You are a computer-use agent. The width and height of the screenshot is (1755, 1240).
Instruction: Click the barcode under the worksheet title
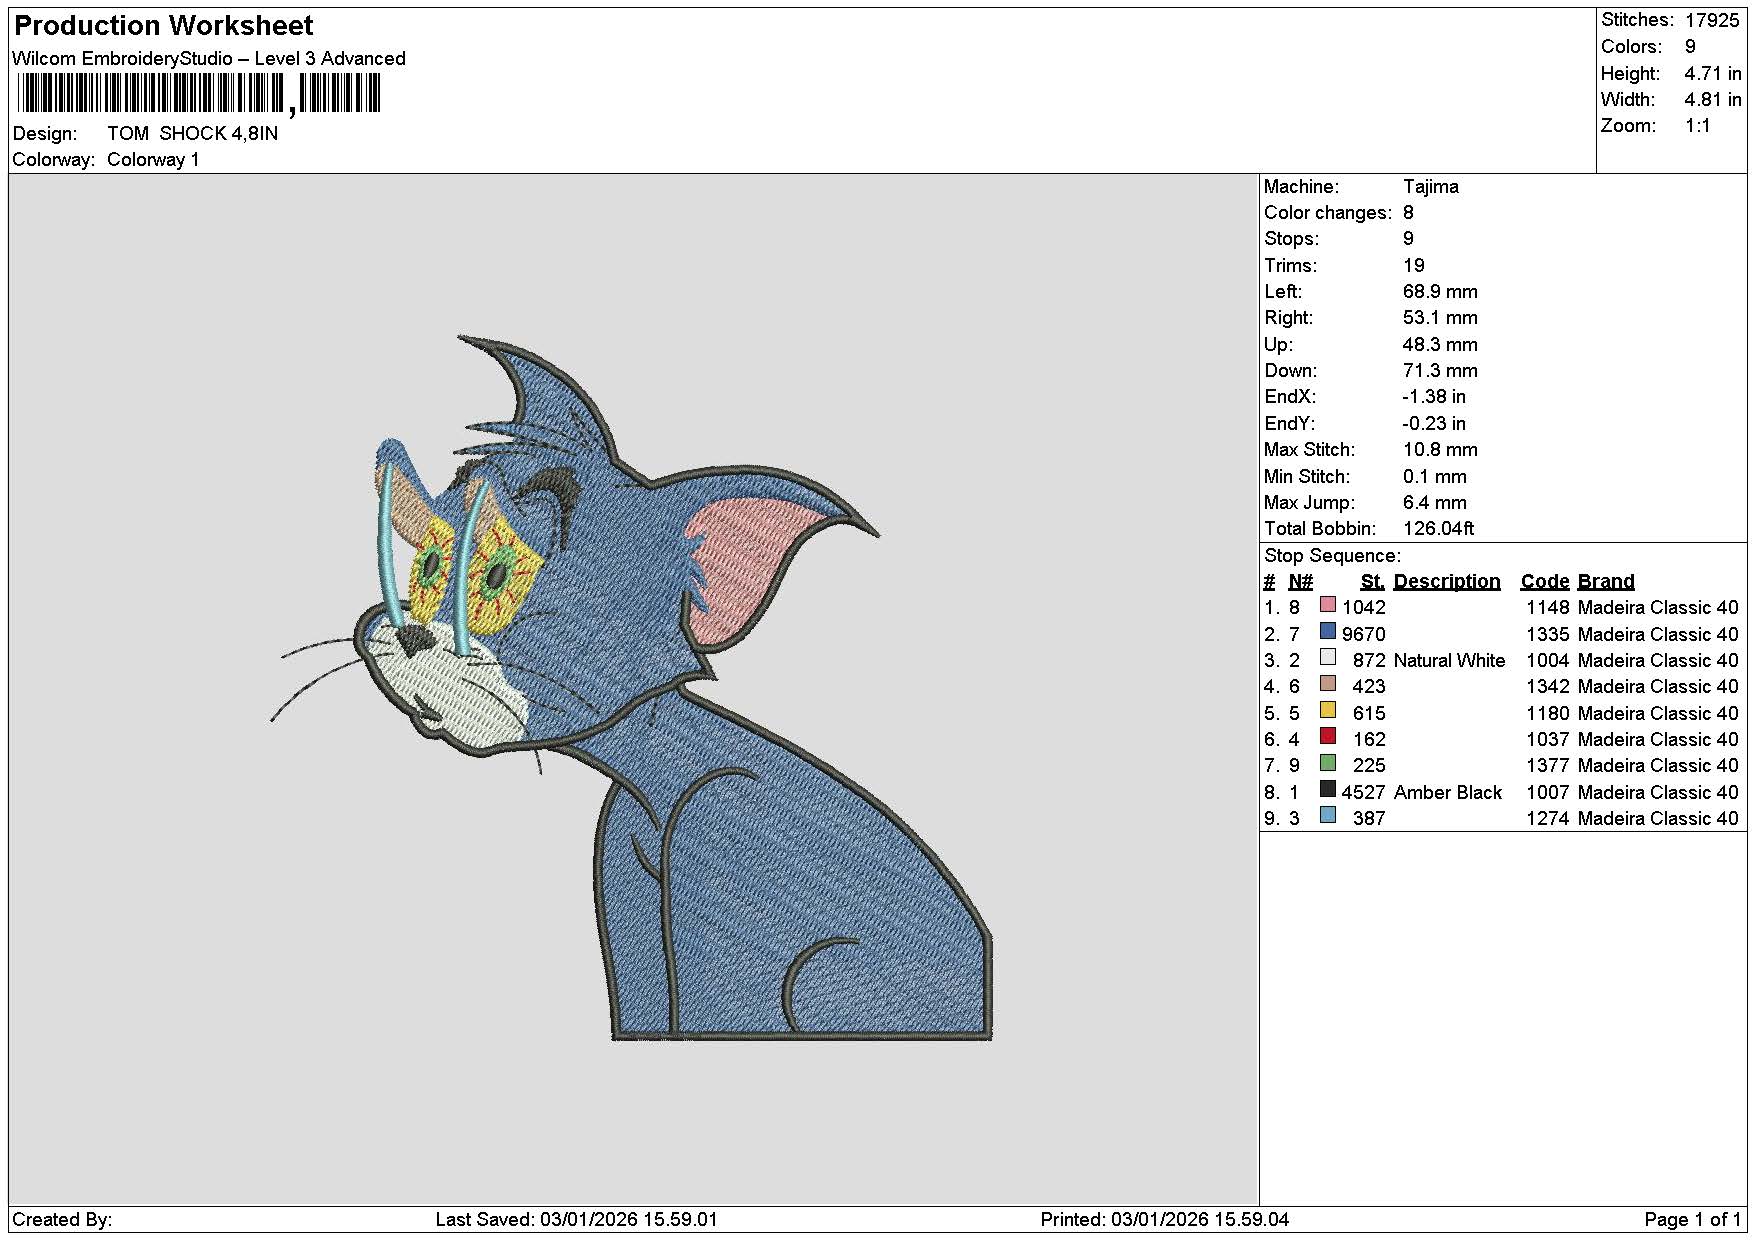199,95
